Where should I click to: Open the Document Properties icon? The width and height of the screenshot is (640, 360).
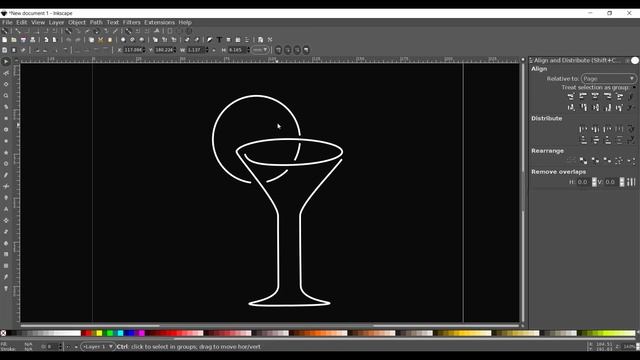tap(260, 40)
